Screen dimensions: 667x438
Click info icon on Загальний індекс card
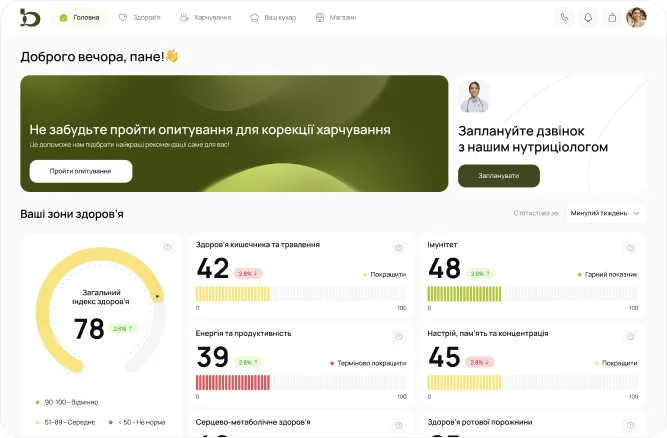click(x=167, y=247)
